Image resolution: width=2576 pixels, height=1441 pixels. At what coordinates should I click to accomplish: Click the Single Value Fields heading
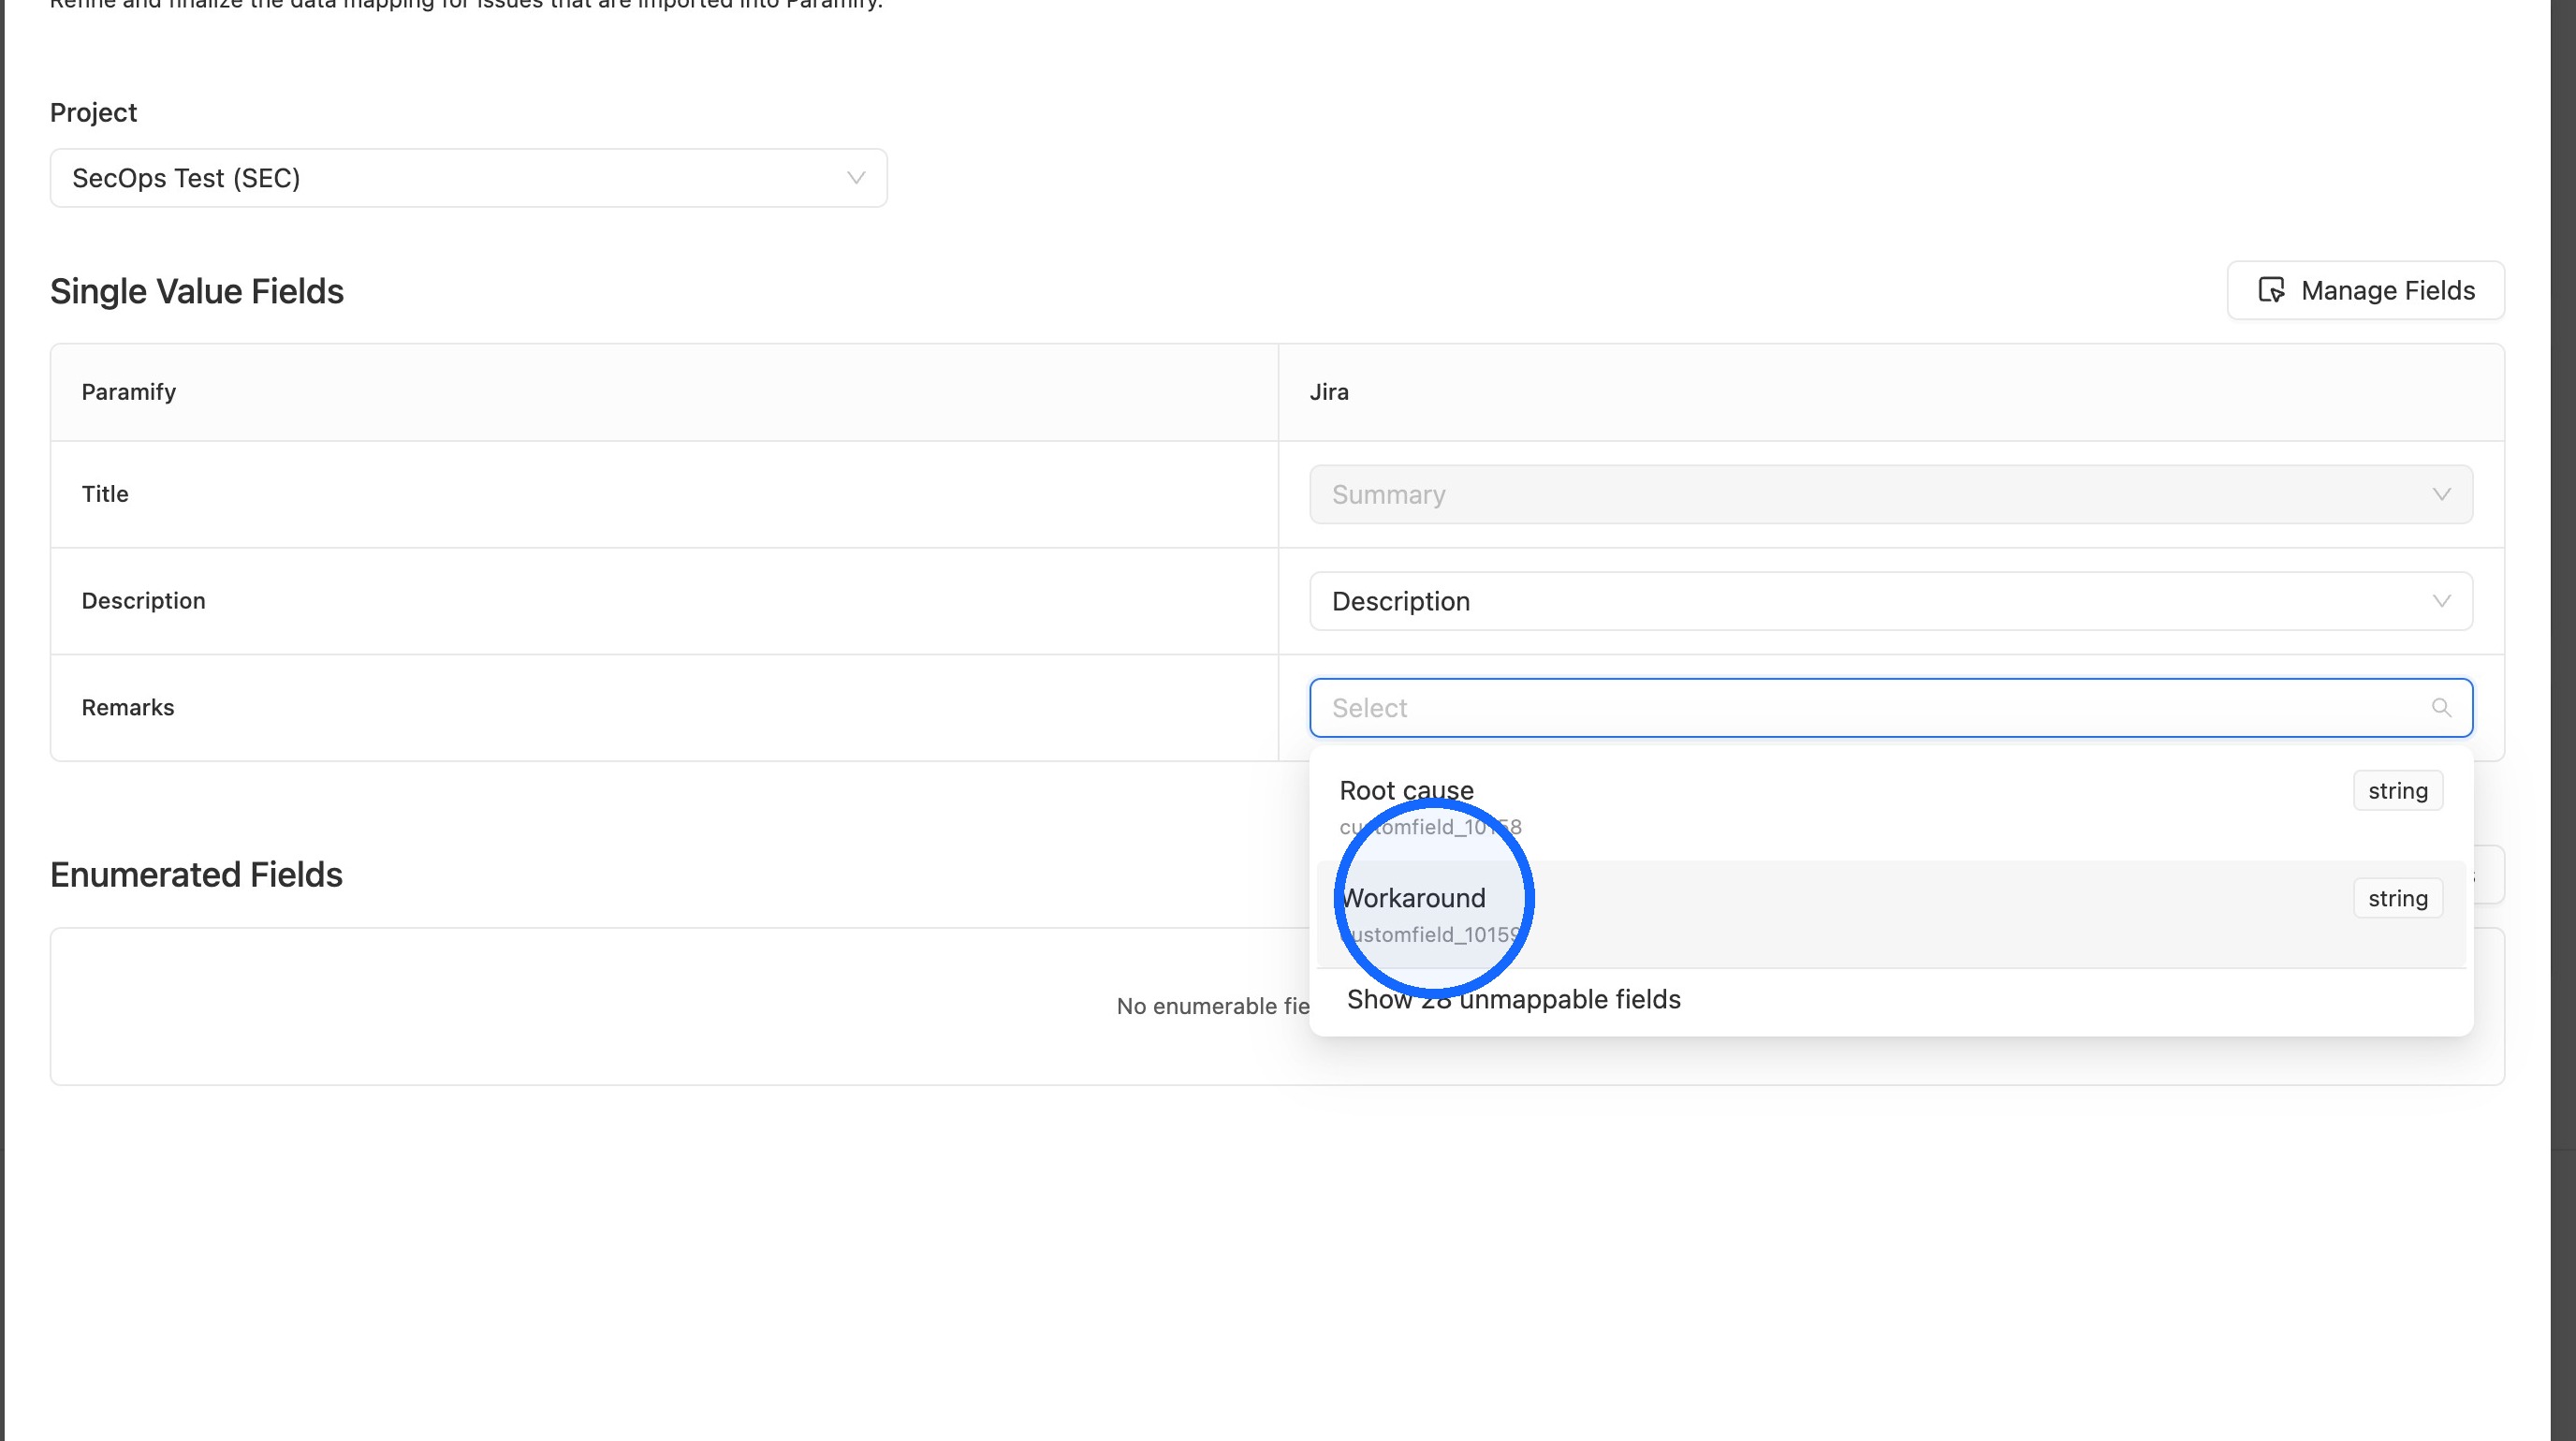pyautogui.click(x=197, y=291)
